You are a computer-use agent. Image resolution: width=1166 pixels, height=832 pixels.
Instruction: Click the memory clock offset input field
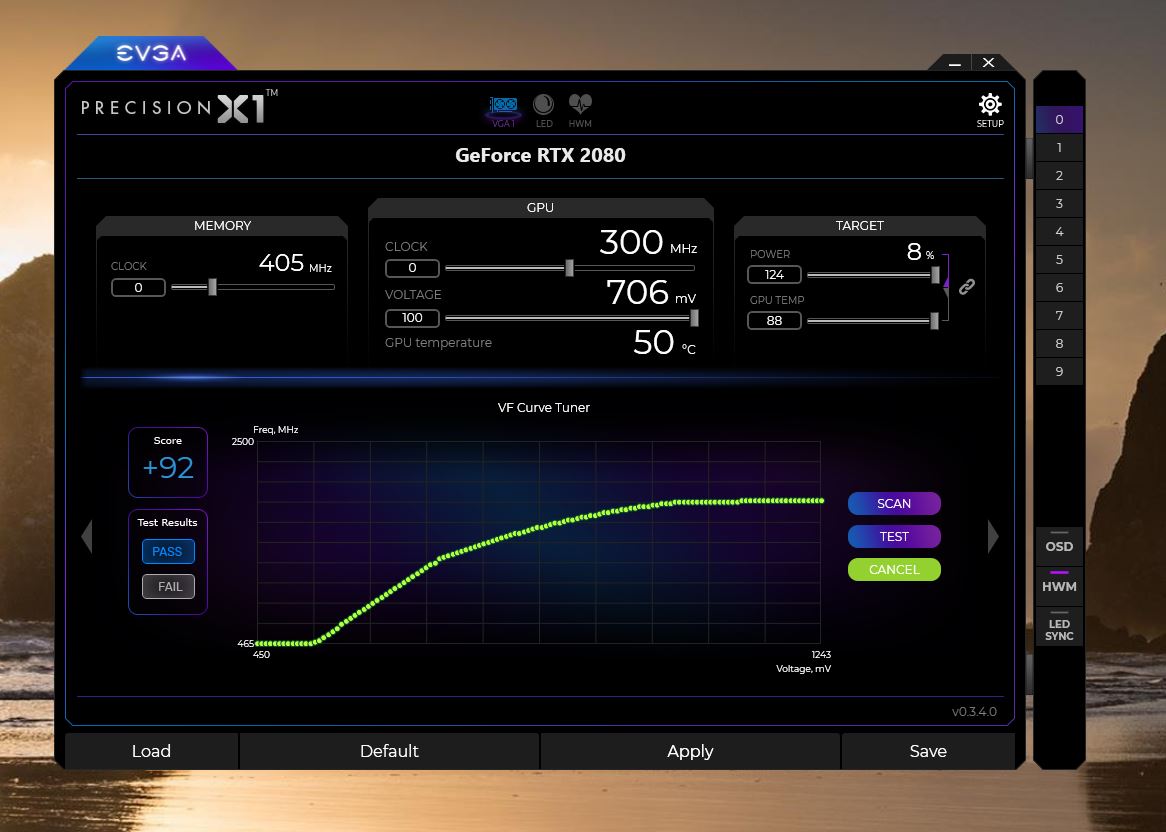point(138,287)
